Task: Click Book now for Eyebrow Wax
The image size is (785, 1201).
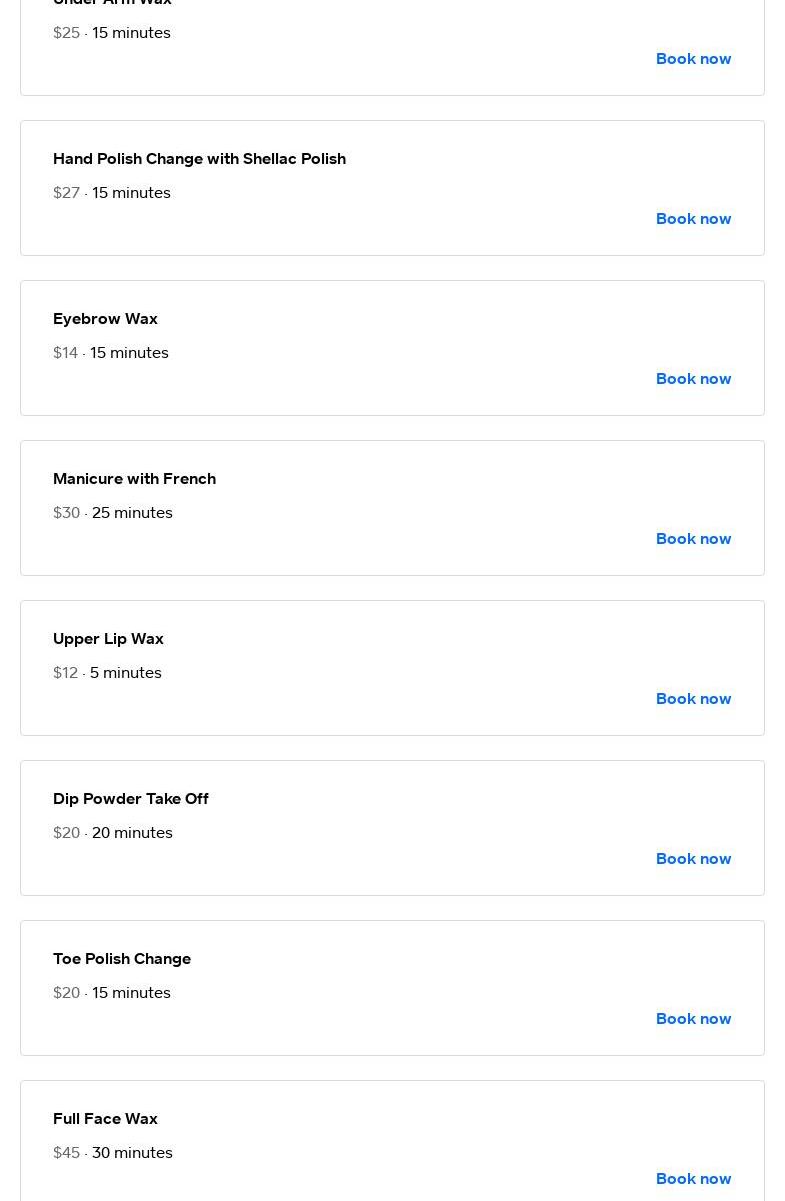Action: tap(693, 379)
